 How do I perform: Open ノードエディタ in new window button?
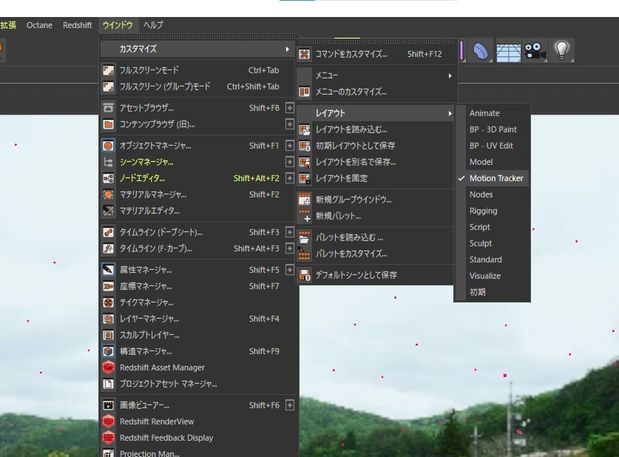pyautogui.click(x=290, y=178)
